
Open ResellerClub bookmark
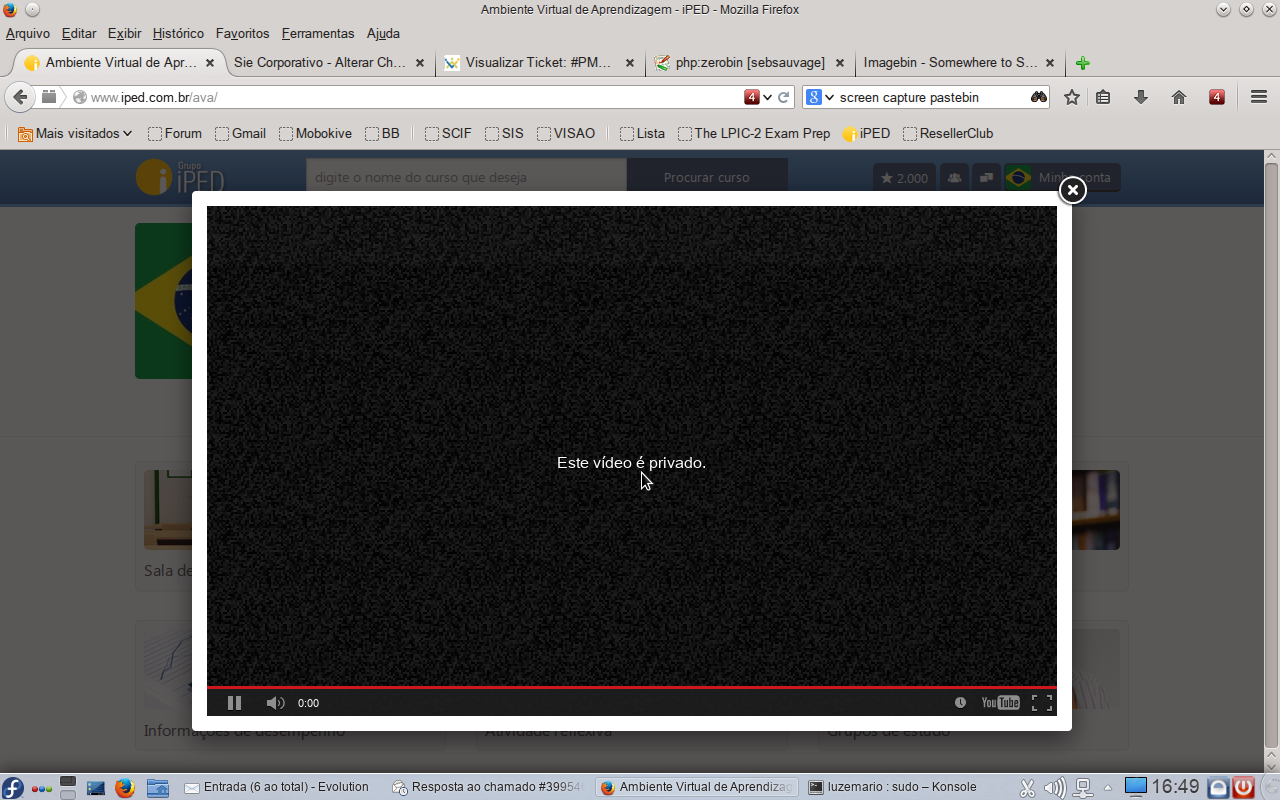pos(948,133)
